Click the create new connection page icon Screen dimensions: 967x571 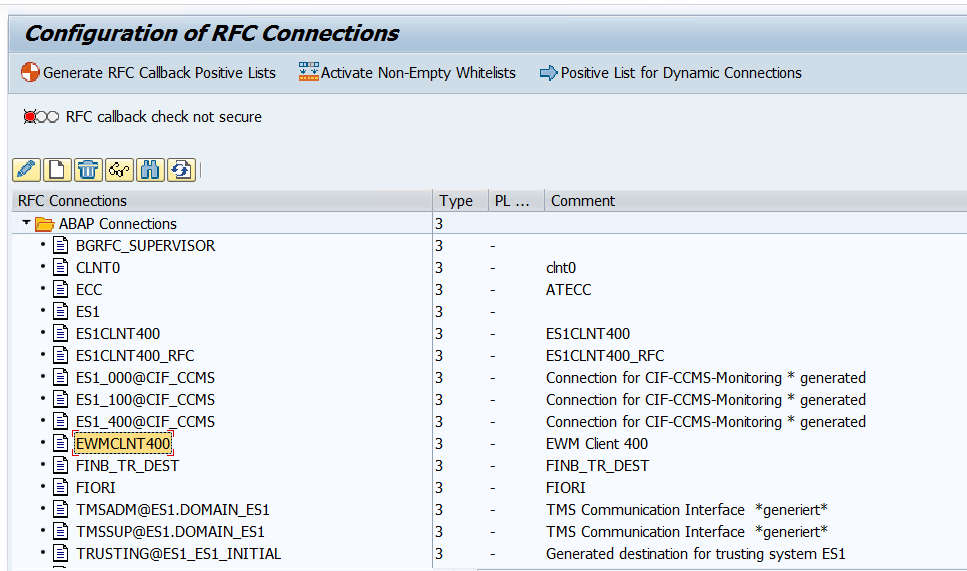coord(57,170)
